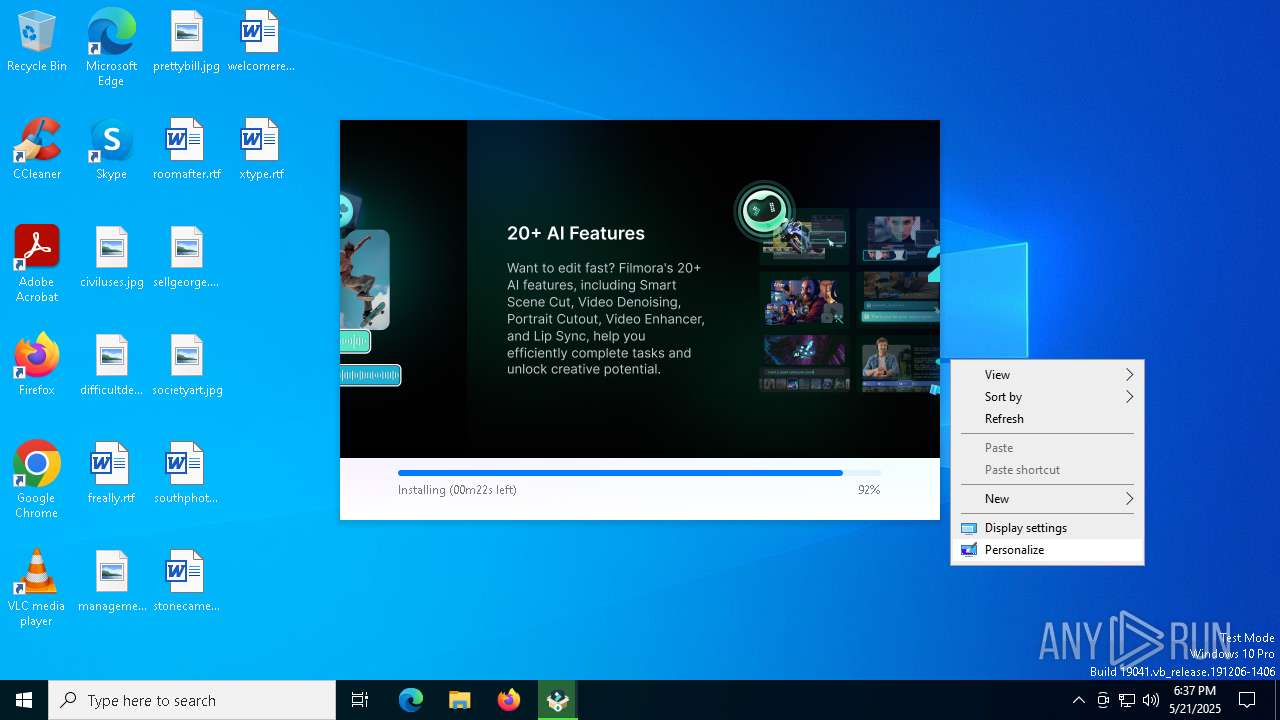Launch Firefox from the taskbar
1280x720 pixels.
[x=509, y=700]
